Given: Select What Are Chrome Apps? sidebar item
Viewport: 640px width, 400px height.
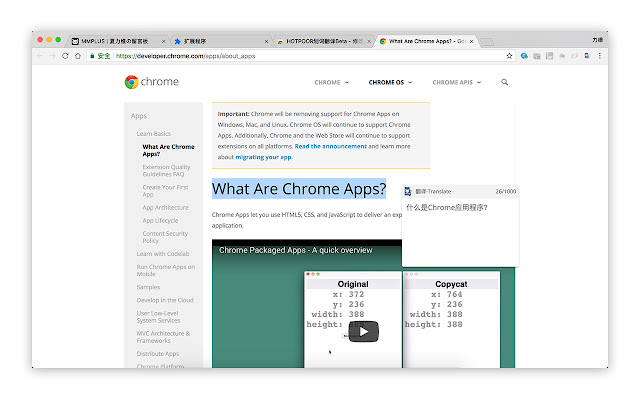Looking at the screenshot, I should pos(168,150).
